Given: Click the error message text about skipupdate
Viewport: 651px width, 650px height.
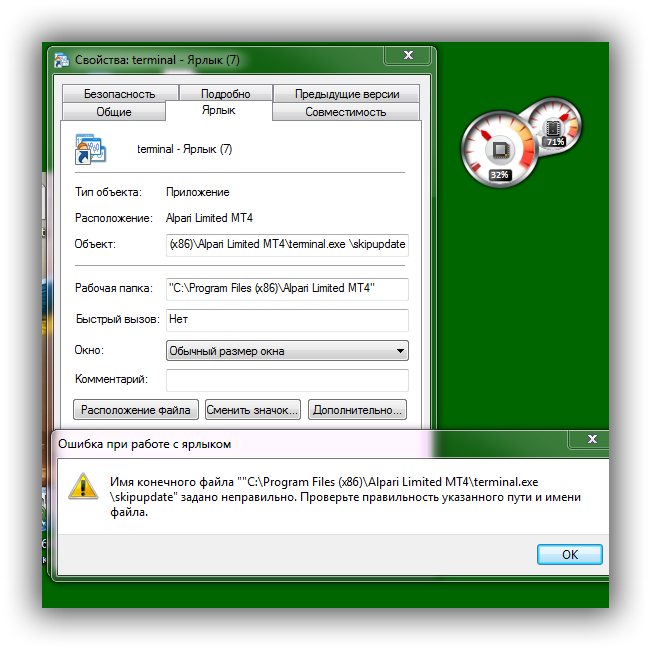Looking at the screenshot, I should point(345,497).
